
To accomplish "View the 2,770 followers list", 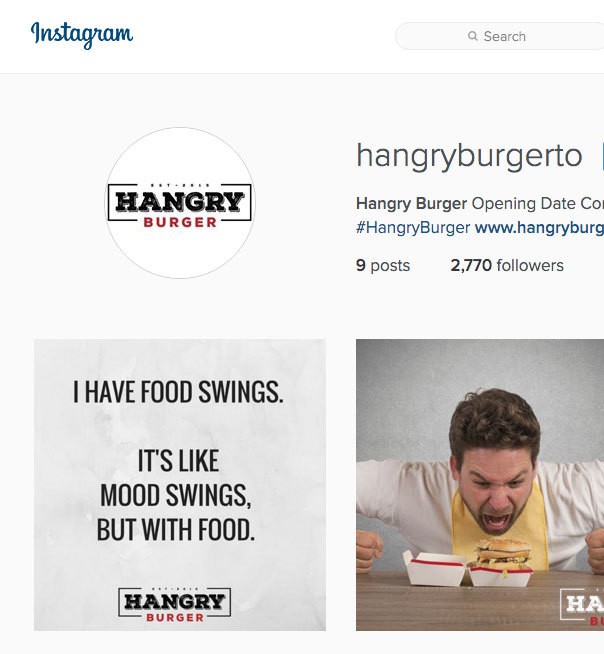I will coord(507,265).
